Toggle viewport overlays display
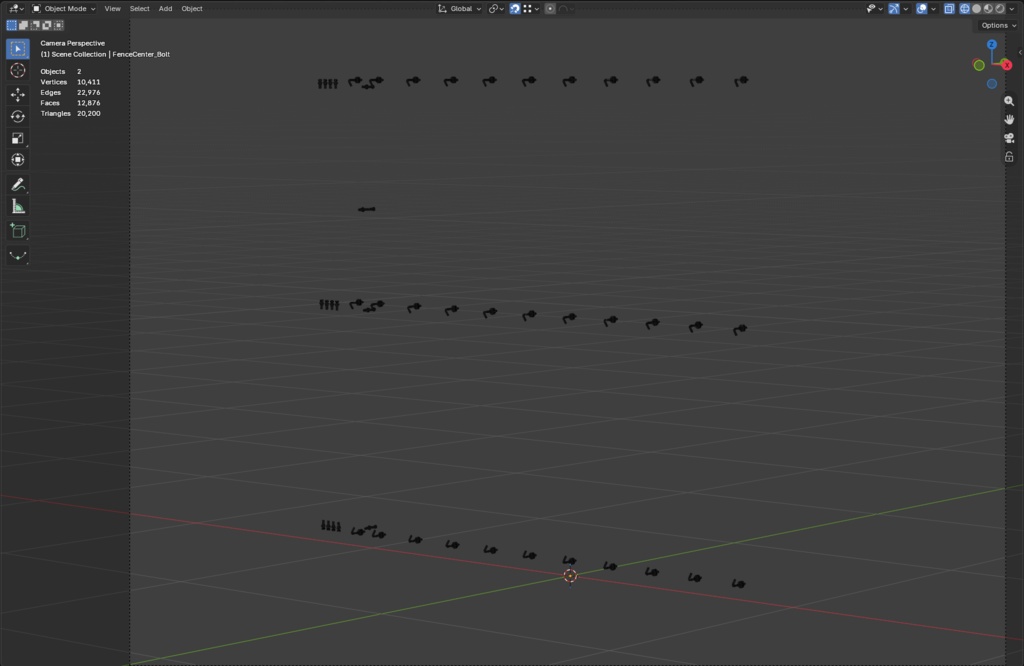The height and width of the screenshot is (666, 1024). click(x=921, y=8)
